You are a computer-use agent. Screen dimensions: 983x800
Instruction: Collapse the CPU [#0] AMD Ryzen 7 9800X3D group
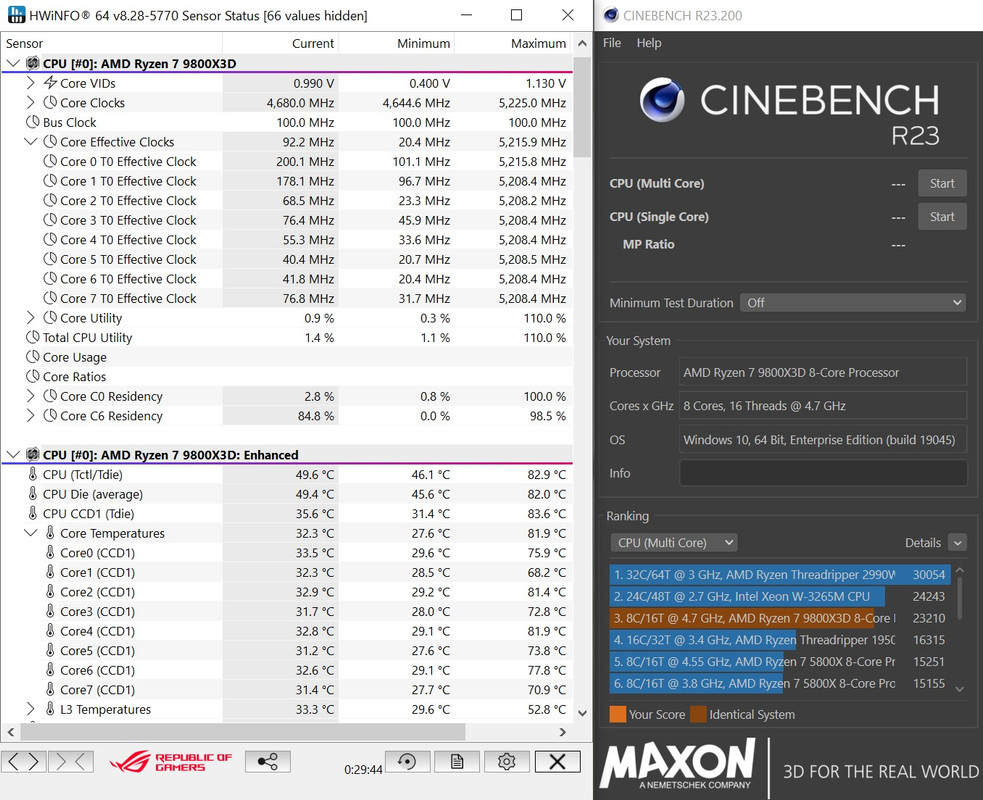[x=13, y=63]
